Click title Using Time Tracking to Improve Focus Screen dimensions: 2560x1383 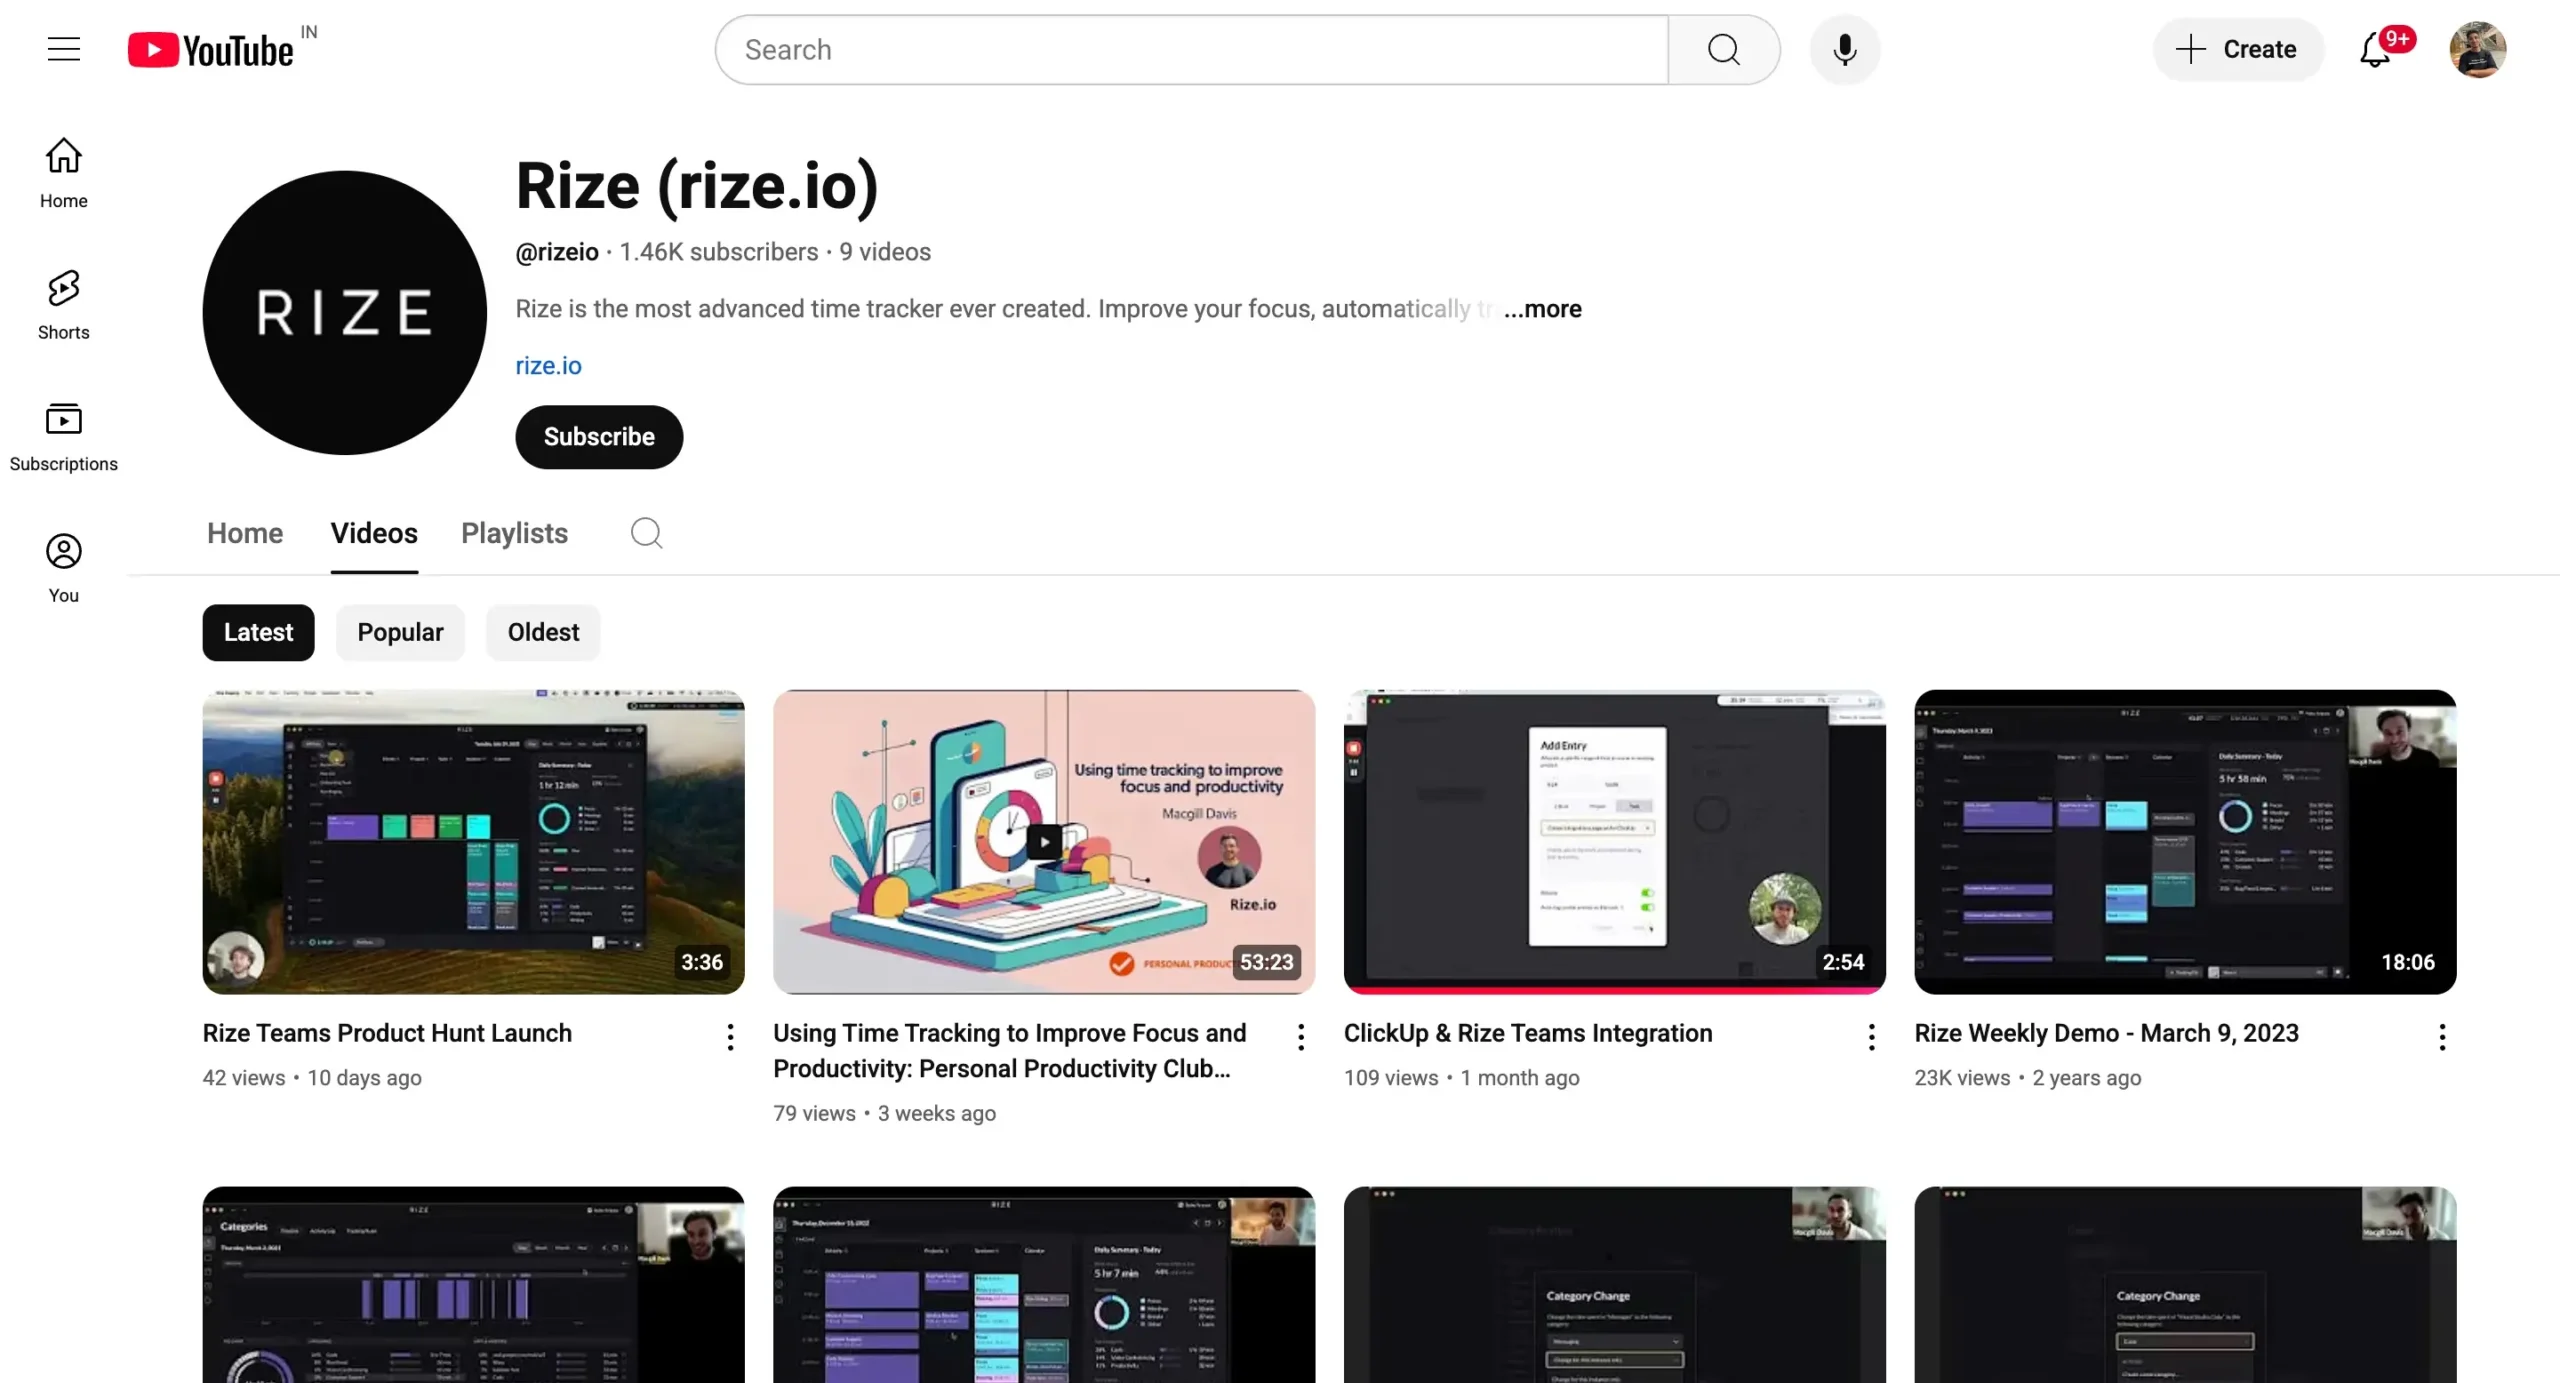click(x=1009, y=1050)
